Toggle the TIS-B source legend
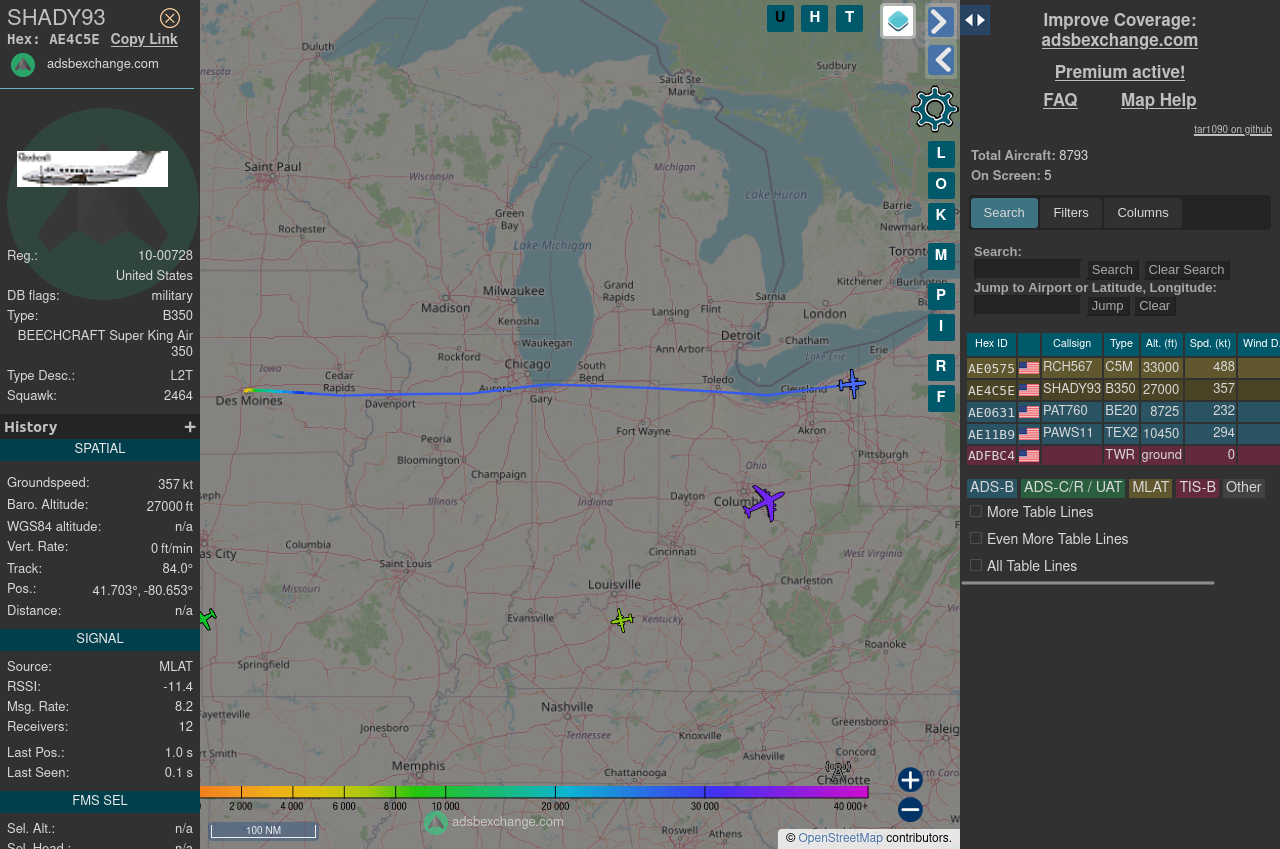 tap(1197, 488)
